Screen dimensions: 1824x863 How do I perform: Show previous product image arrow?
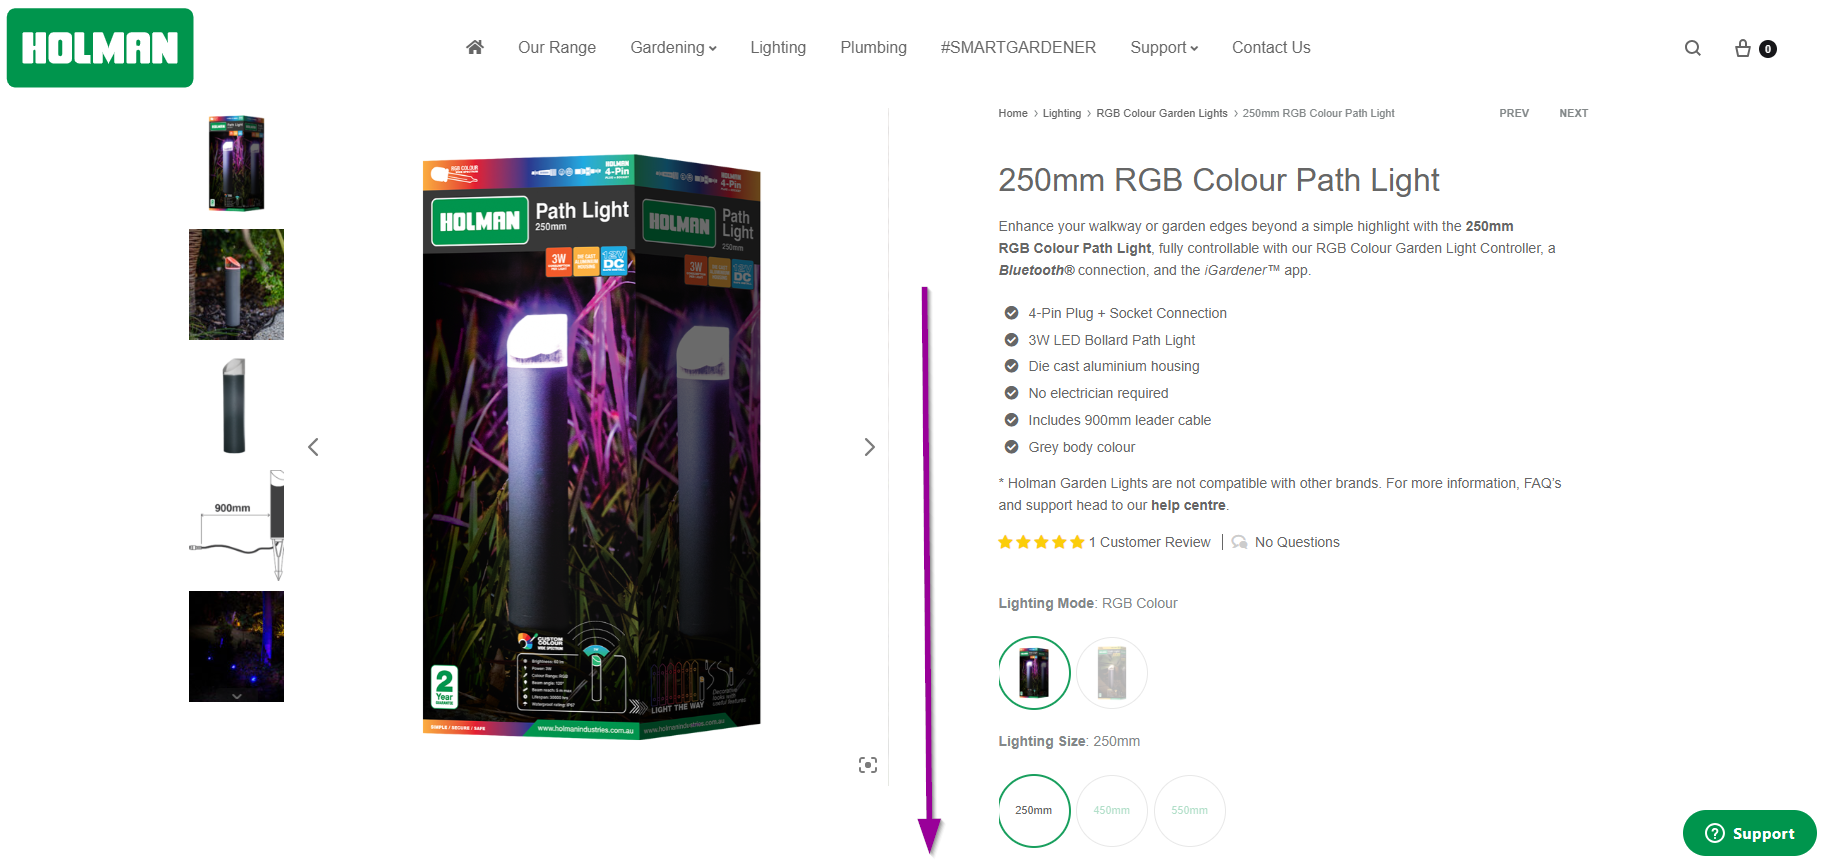tap(313, 447)
